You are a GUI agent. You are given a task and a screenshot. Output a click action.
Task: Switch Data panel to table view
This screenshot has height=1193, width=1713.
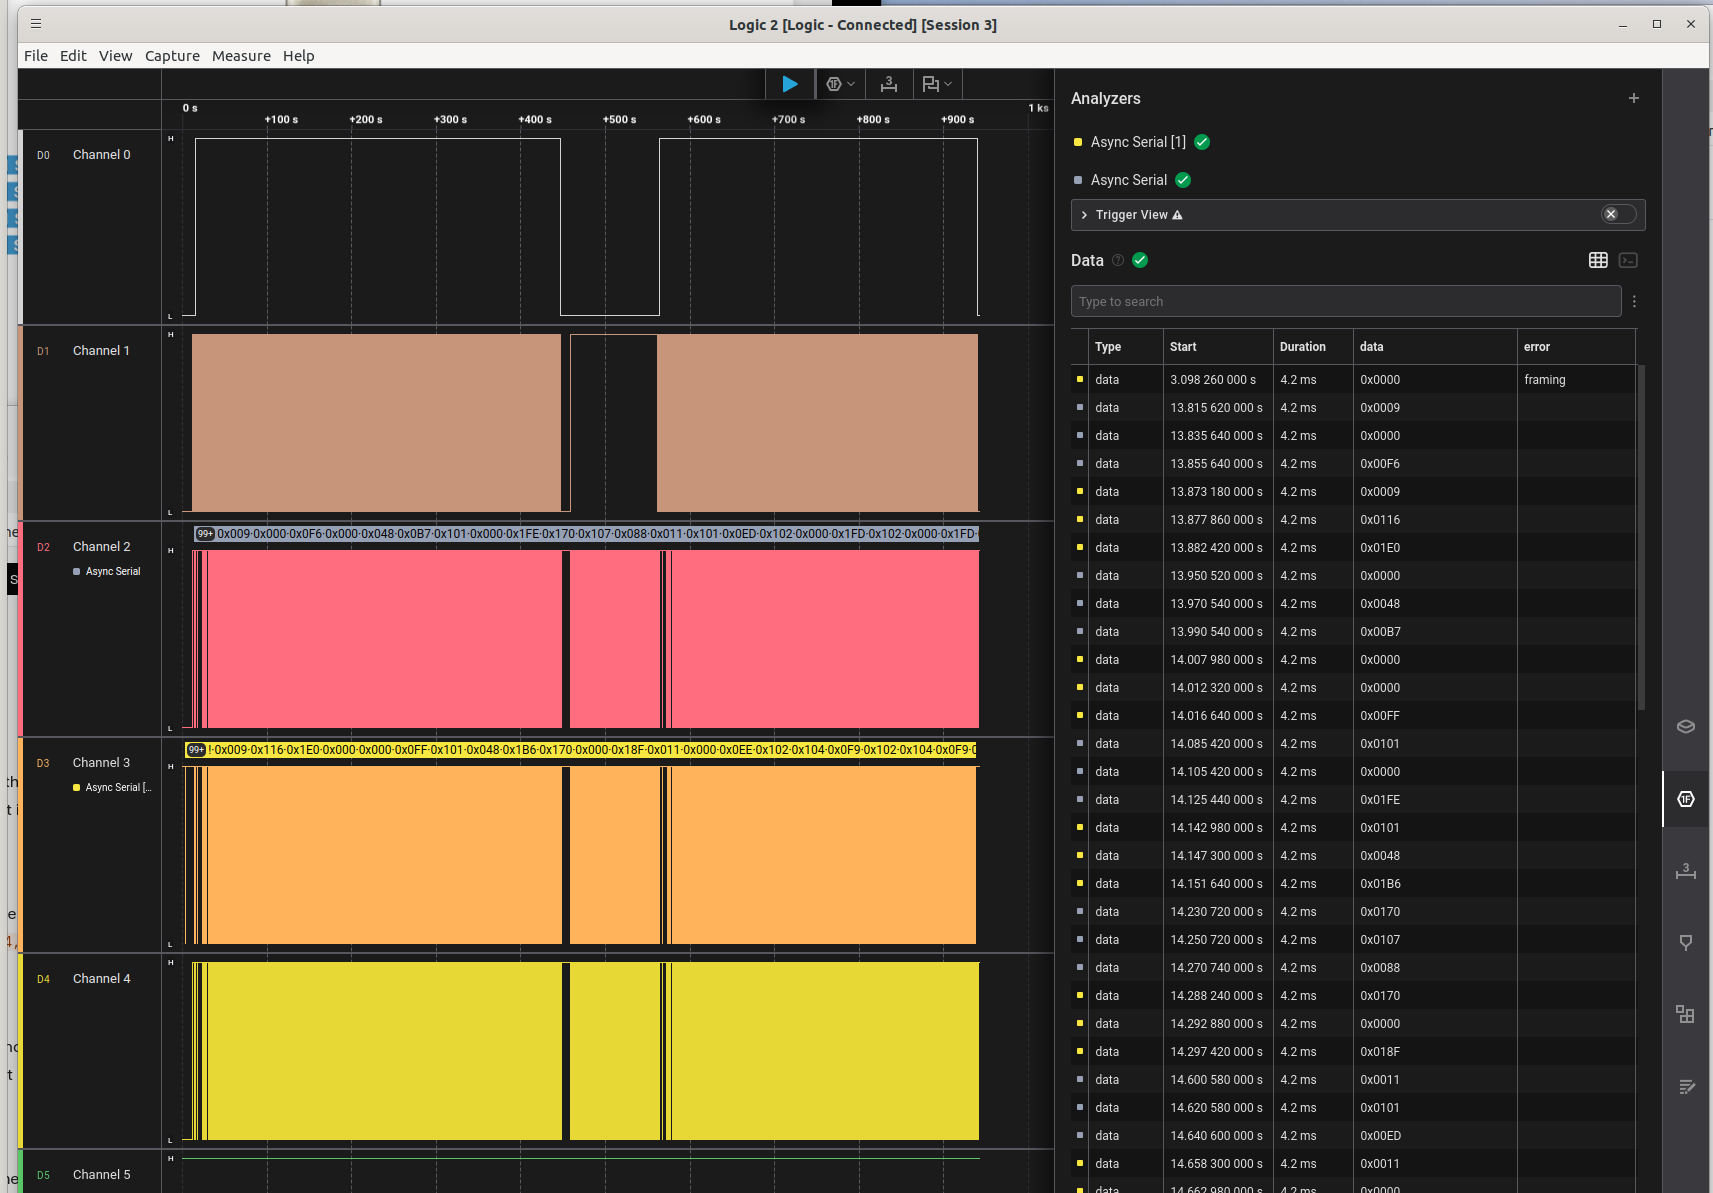1598,260
